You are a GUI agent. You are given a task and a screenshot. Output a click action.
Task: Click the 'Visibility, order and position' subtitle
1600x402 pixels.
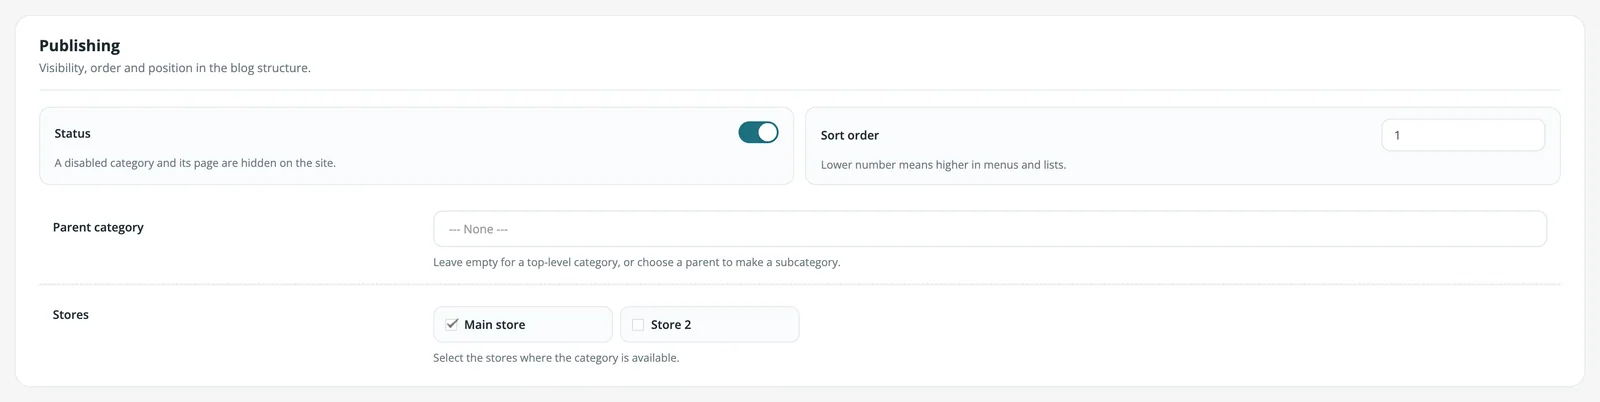pyautogui.click(x=175, y=68)
